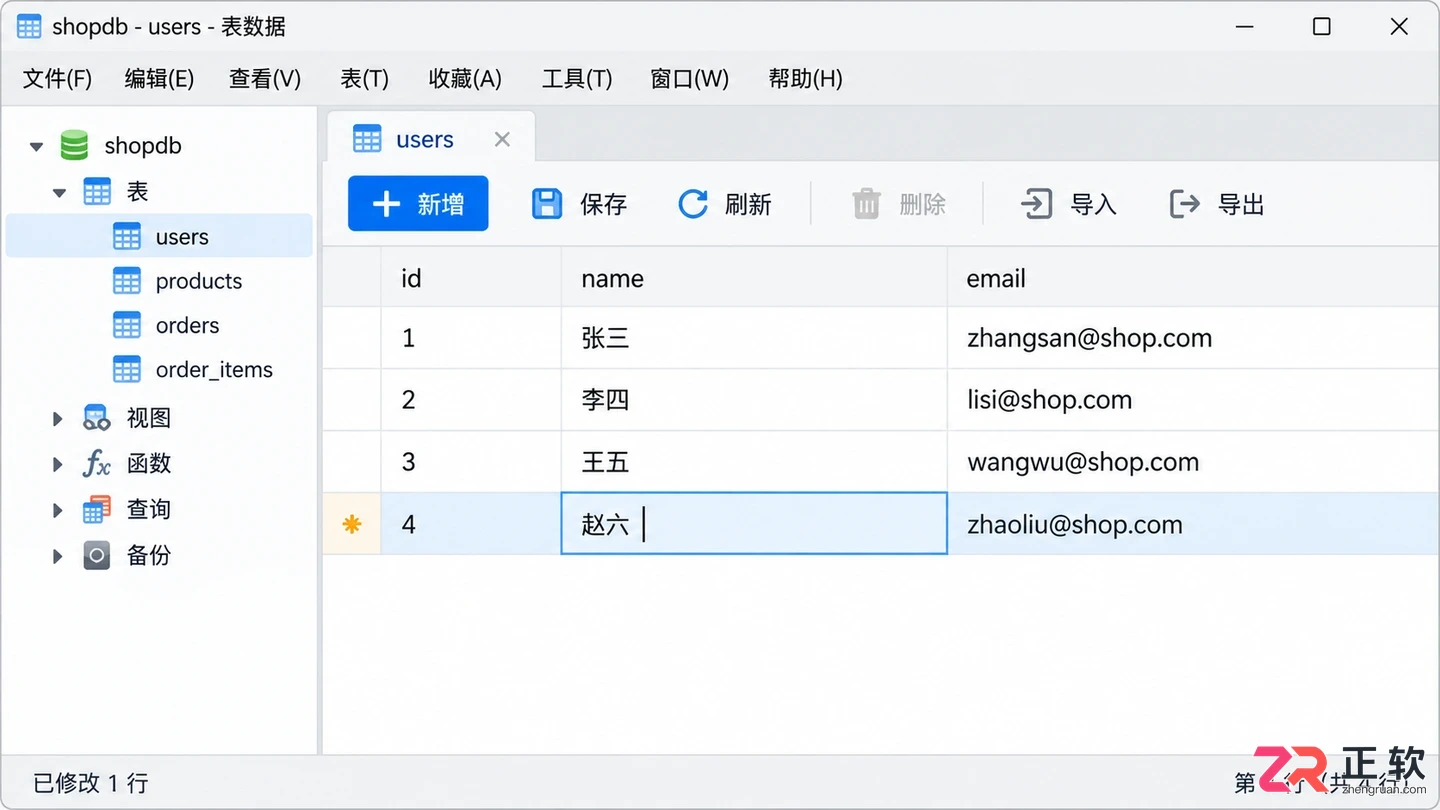The image size is (1440, 810).
Task: Expand the 函数 functions node
Action: pos(58,464)
